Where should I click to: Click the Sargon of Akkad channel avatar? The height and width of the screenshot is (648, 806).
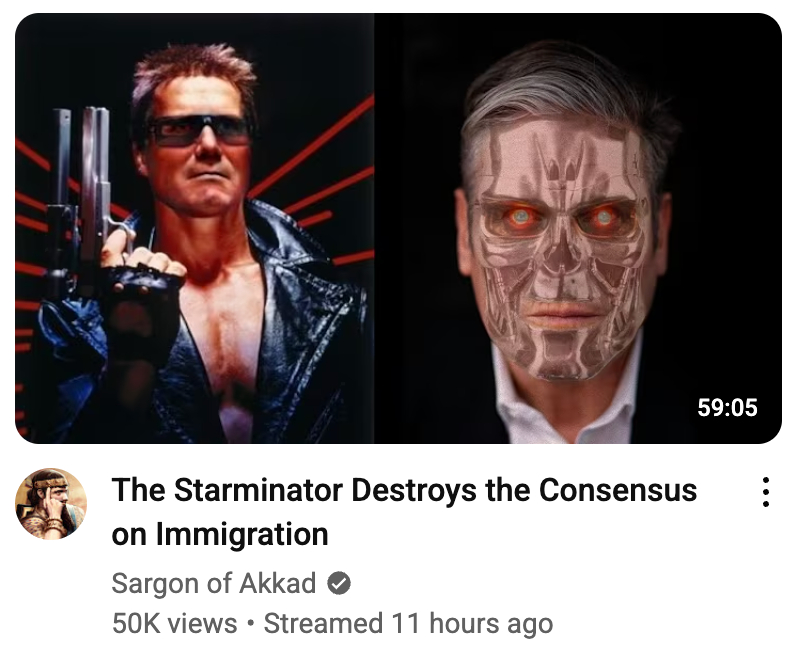(x=50, y=504)
